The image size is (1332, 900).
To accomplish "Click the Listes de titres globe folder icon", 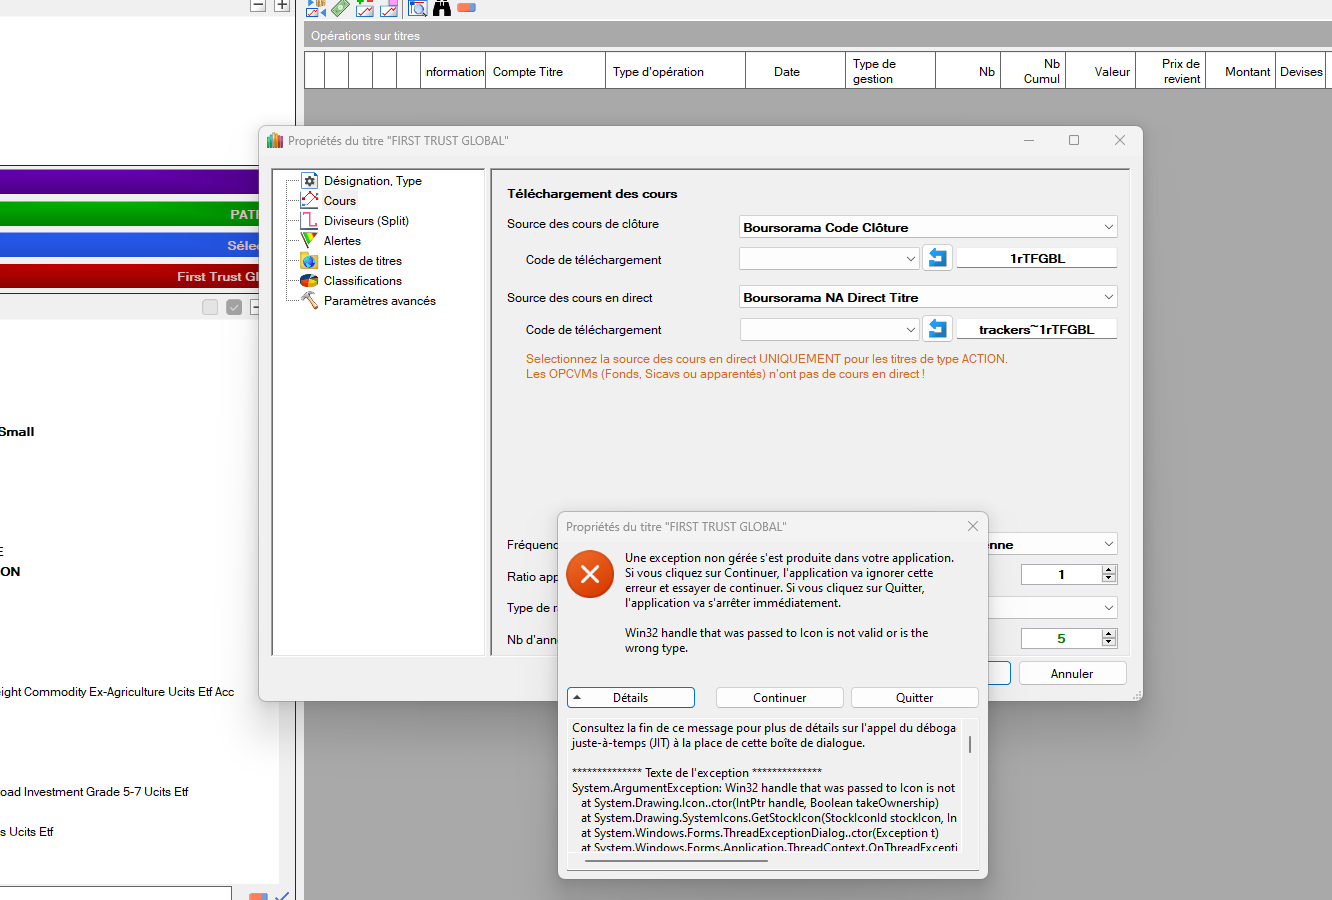I will [310, 261].
